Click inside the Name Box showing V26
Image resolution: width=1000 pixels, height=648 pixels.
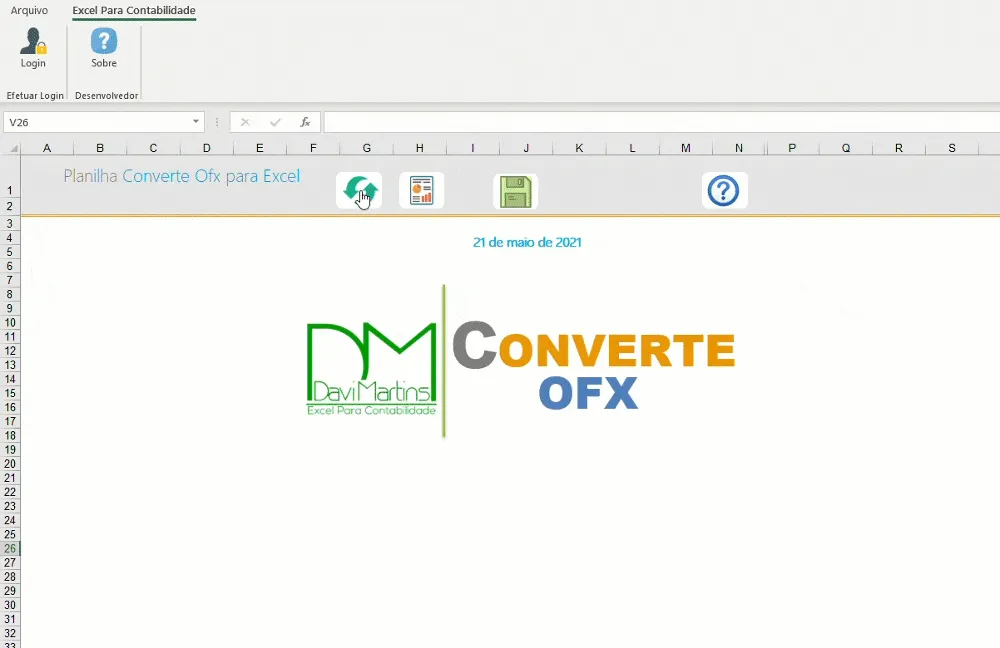pyautogui.click(x=98, y=122)
